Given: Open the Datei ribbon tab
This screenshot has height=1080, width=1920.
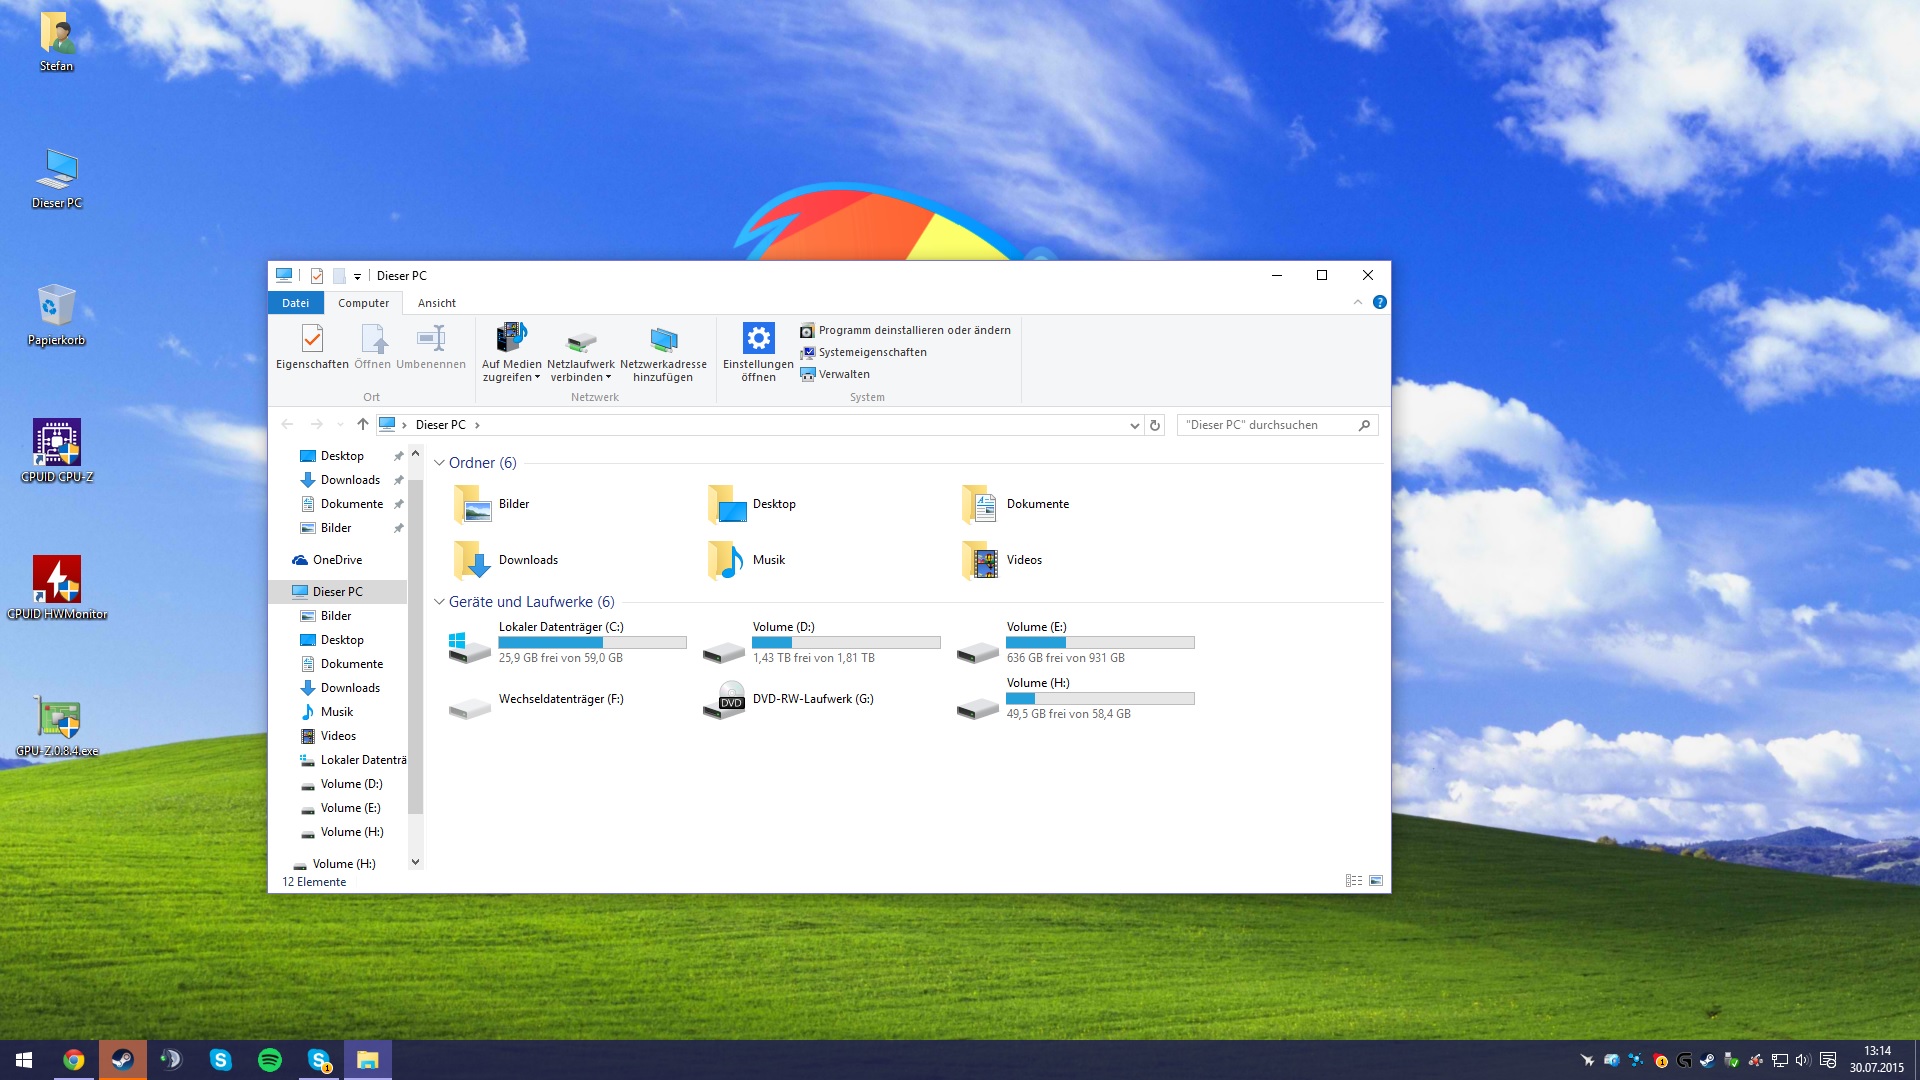Looking at the screenshot, I should click(x=295, y=303).
